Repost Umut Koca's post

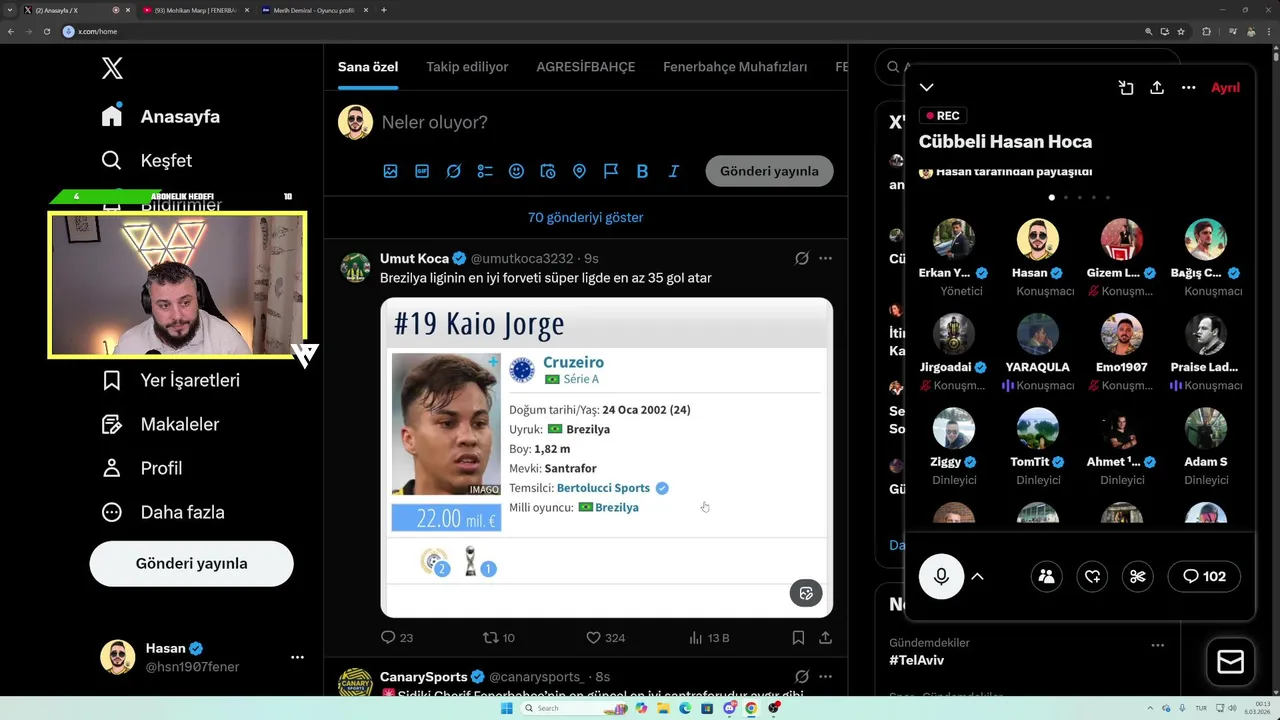pyautogui.click(x=499, y=637)
